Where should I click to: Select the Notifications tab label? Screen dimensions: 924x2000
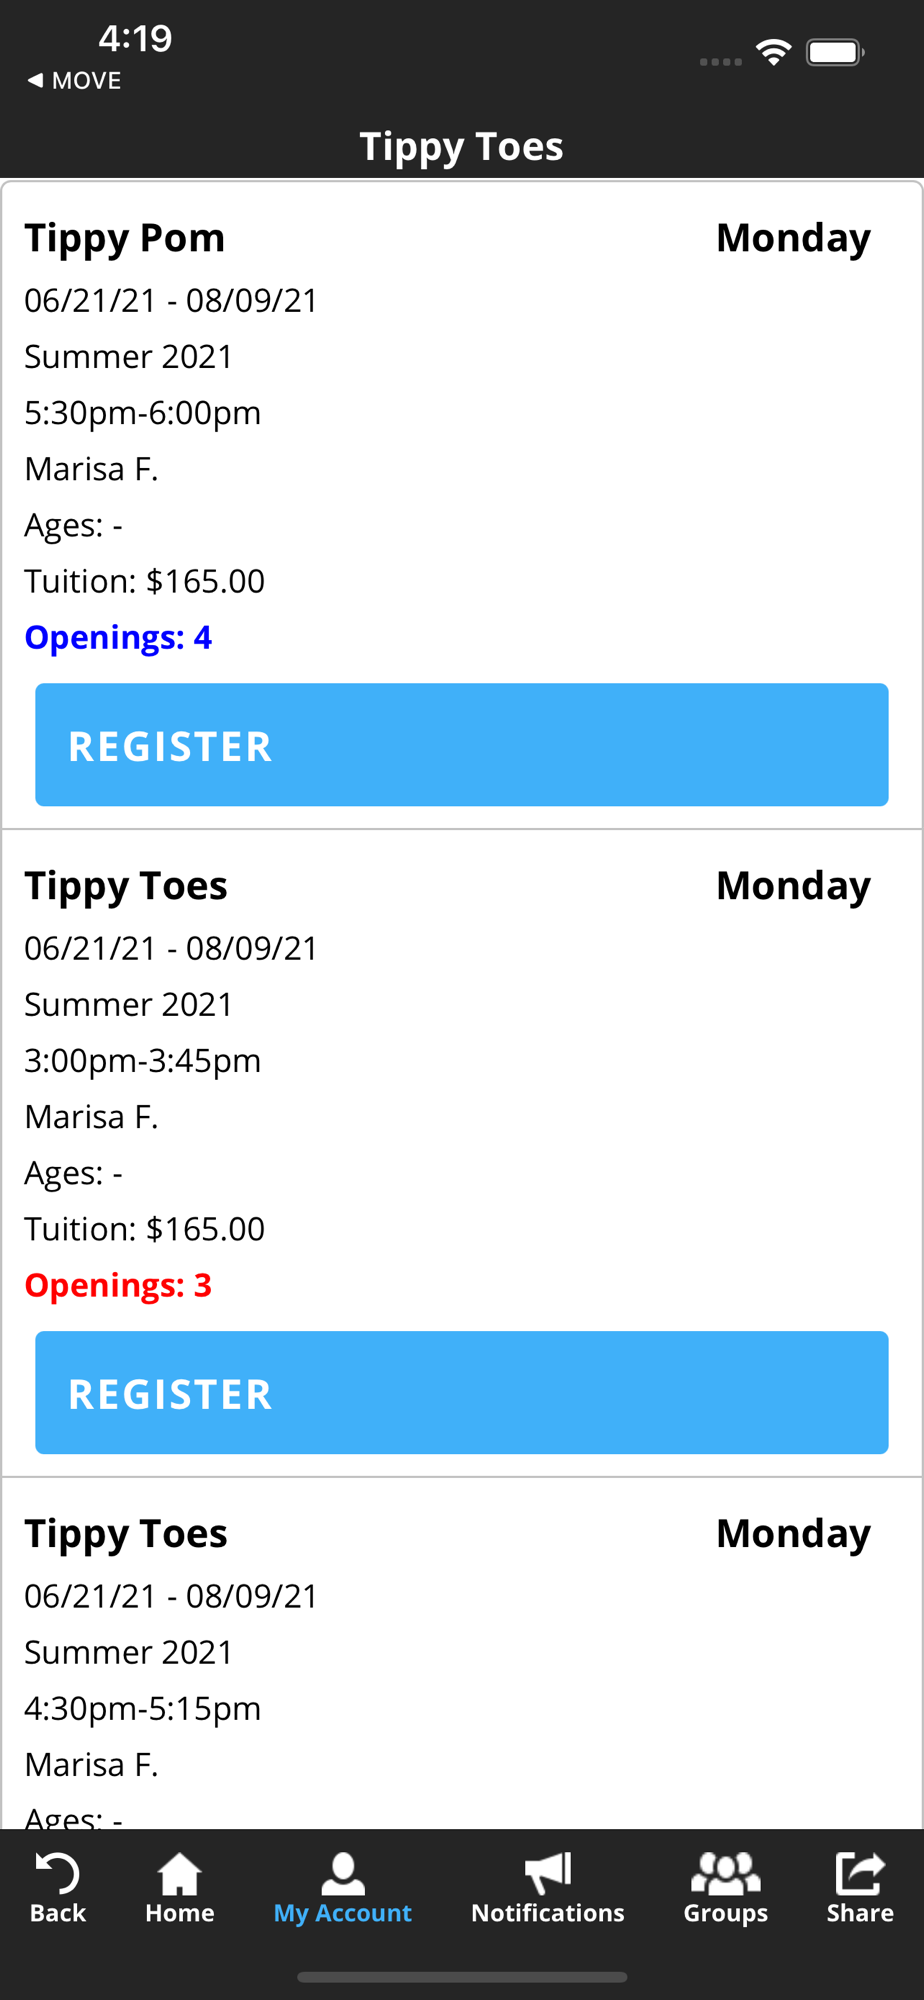pyautogui.click(x=548, y=1913)
